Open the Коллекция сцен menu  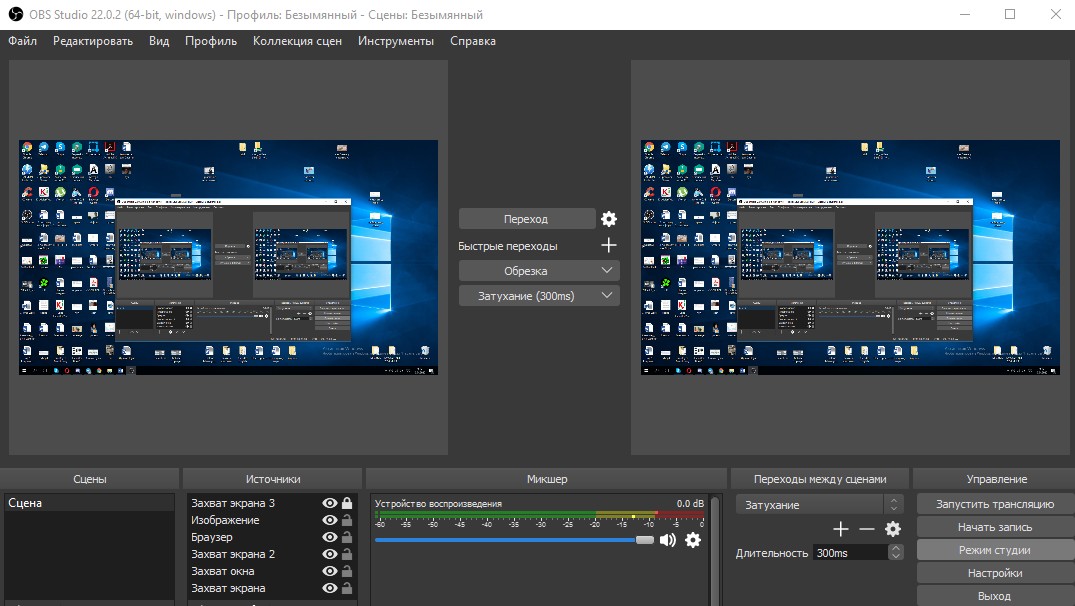tap(297, 41)
